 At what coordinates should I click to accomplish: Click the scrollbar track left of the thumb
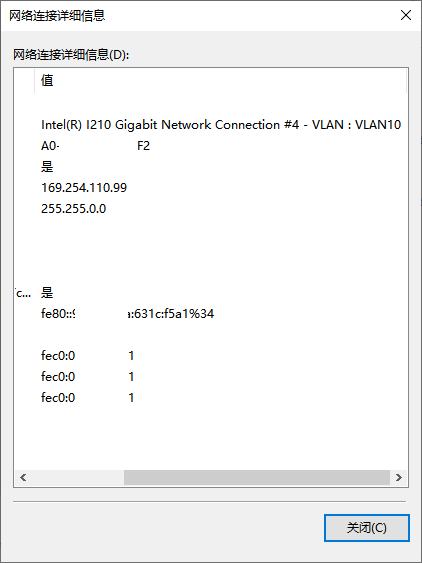[78, 477]
